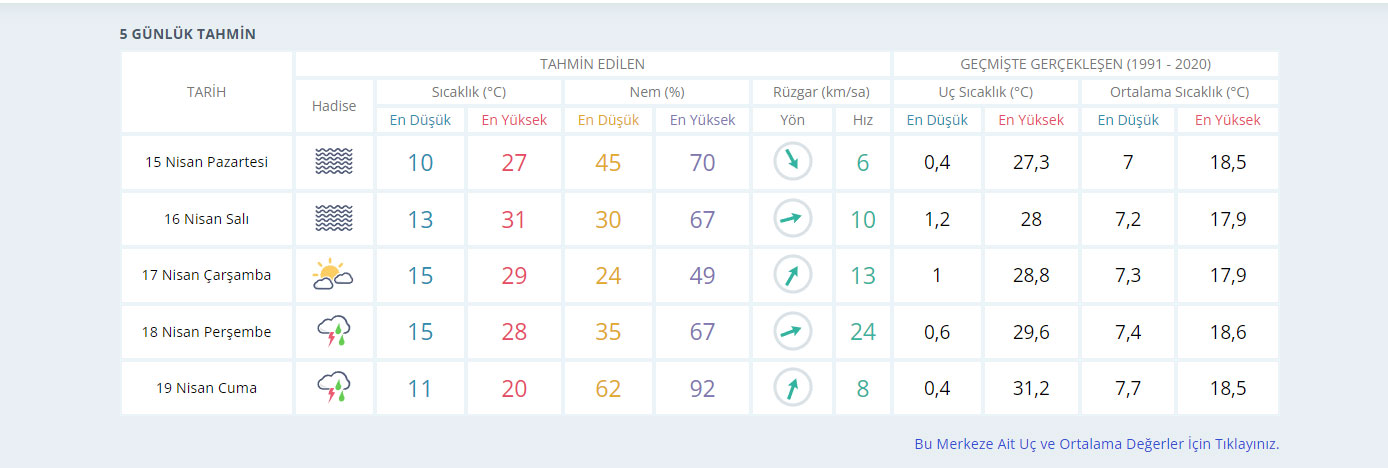Click the 'TARİH' column header

[207, 92]
